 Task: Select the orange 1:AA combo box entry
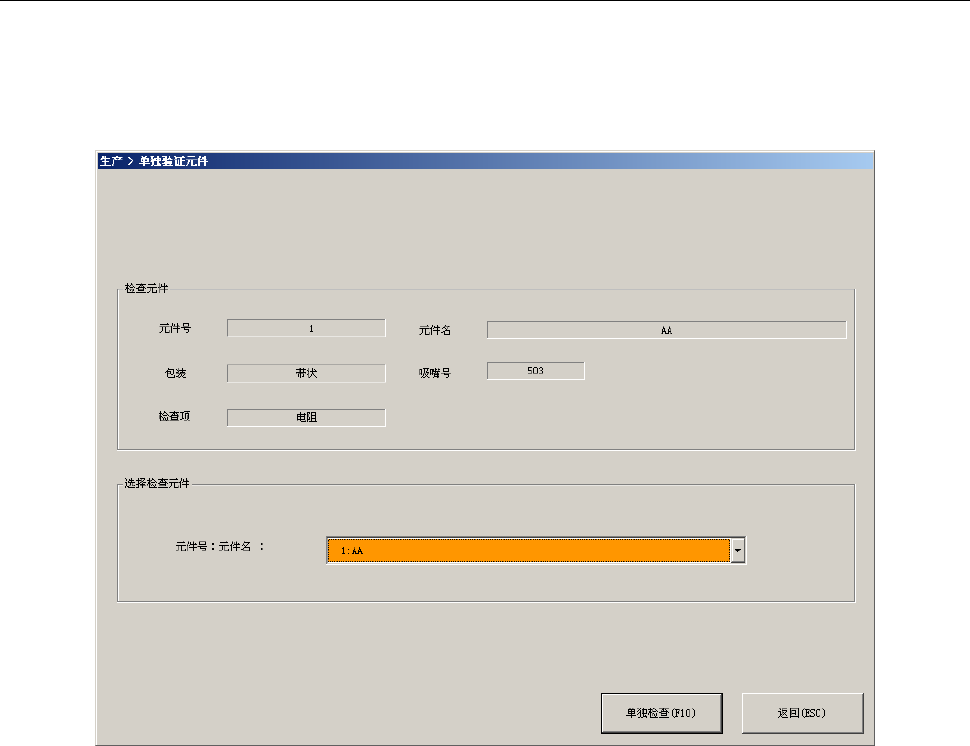[x=528, y=551]
